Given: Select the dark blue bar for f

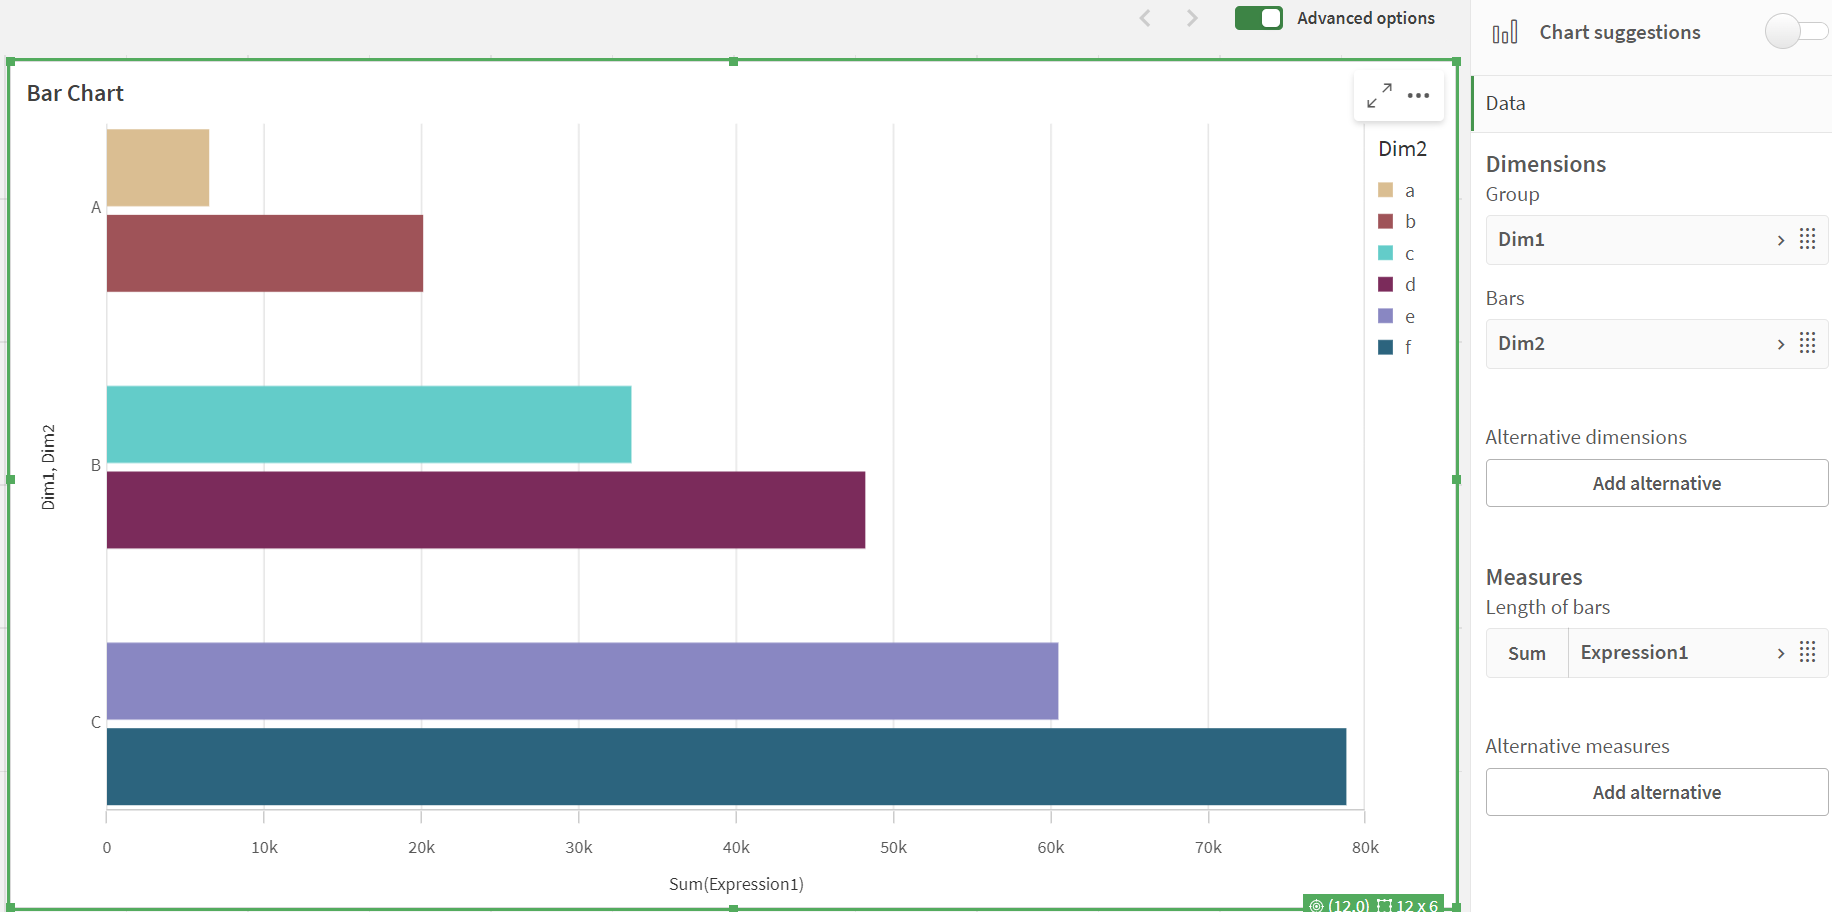Looking at the screenshot, I should [x=700, y=767].
